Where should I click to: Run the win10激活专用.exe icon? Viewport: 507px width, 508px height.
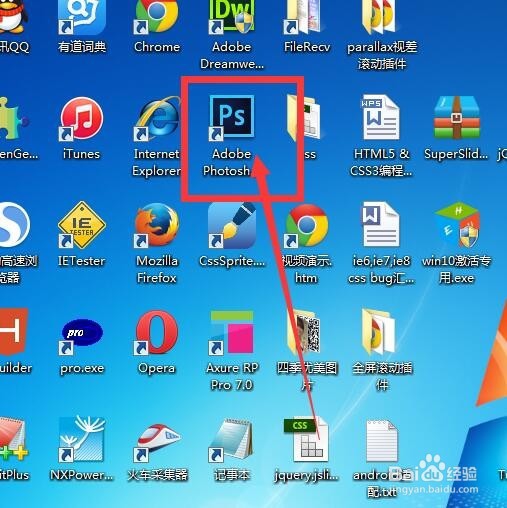pos(457,225)
